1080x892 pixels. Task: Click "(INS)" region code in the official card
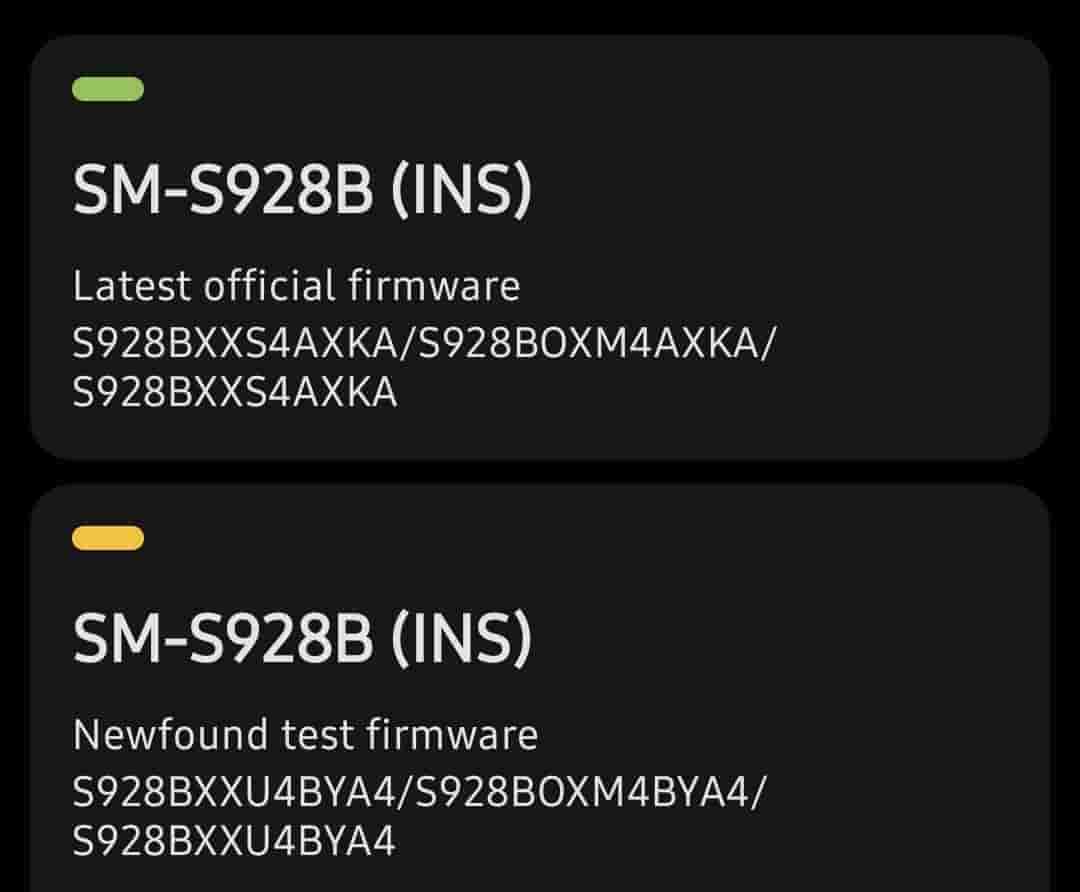[460, 190]
